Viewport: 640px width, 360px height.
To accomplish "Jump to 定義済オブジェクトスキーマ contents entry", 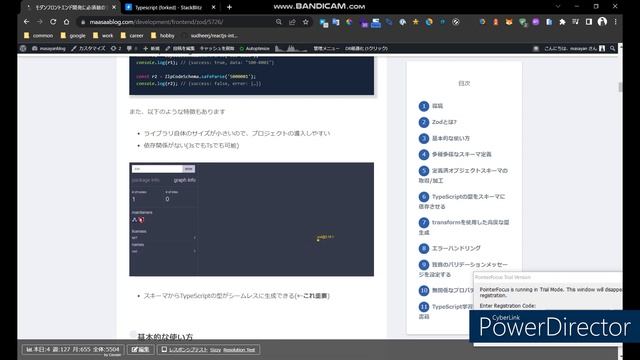I will [x=463, y=175].
